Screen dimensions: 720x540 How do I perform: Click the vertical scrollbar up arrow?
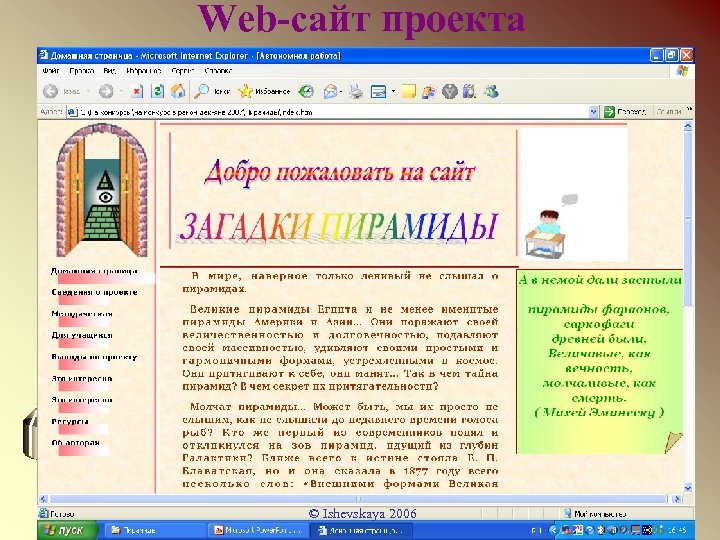[688, 126]
